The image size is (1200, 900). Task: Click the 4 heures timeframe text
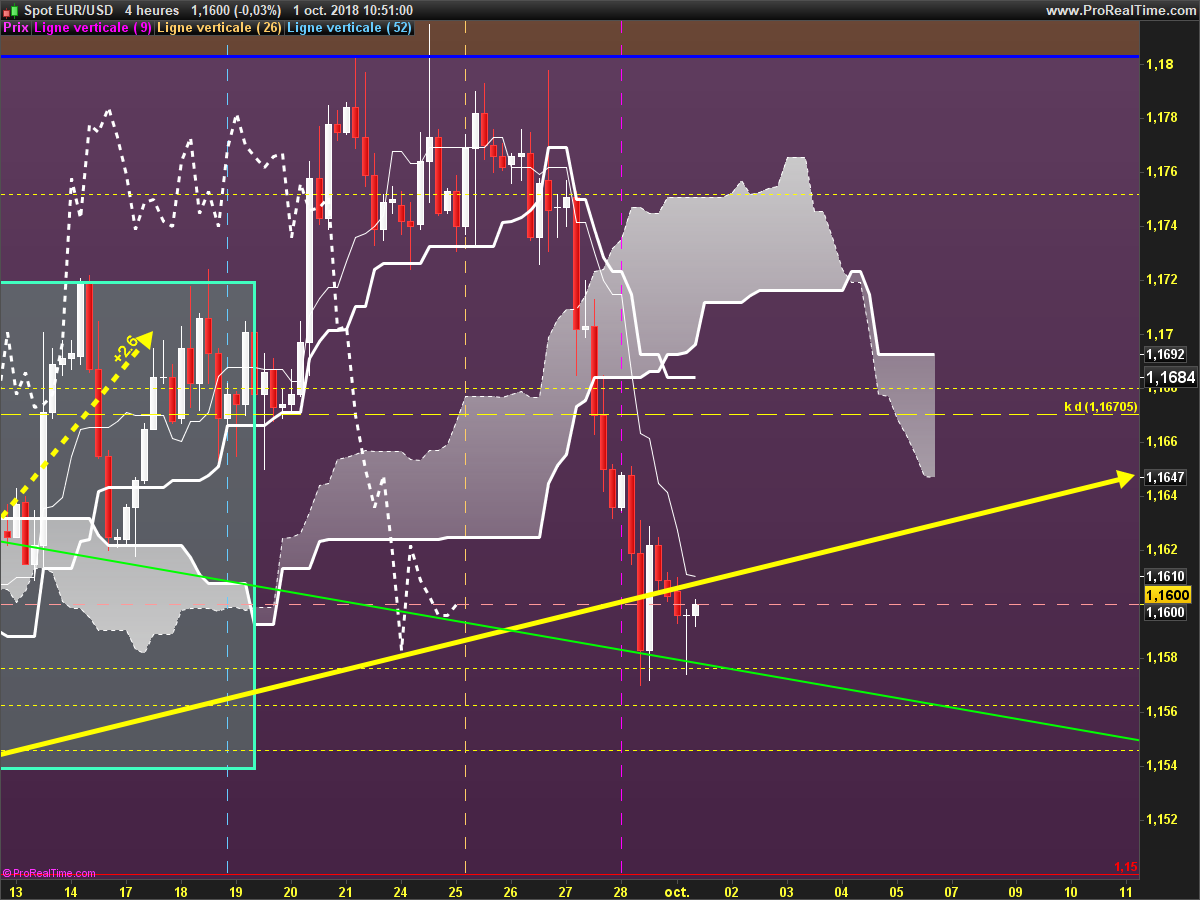(x=151, y=10)
